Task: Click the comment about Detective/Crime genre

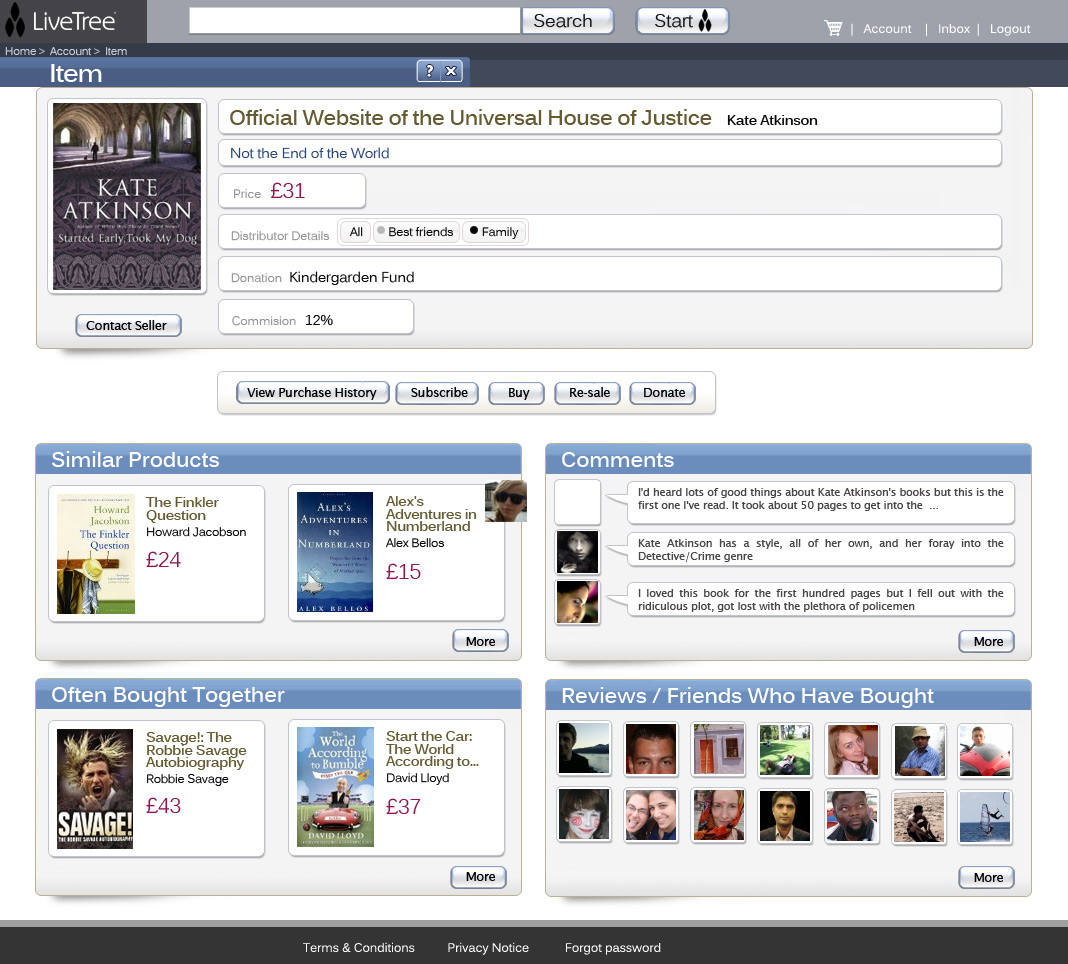Action: coord(820,550)
